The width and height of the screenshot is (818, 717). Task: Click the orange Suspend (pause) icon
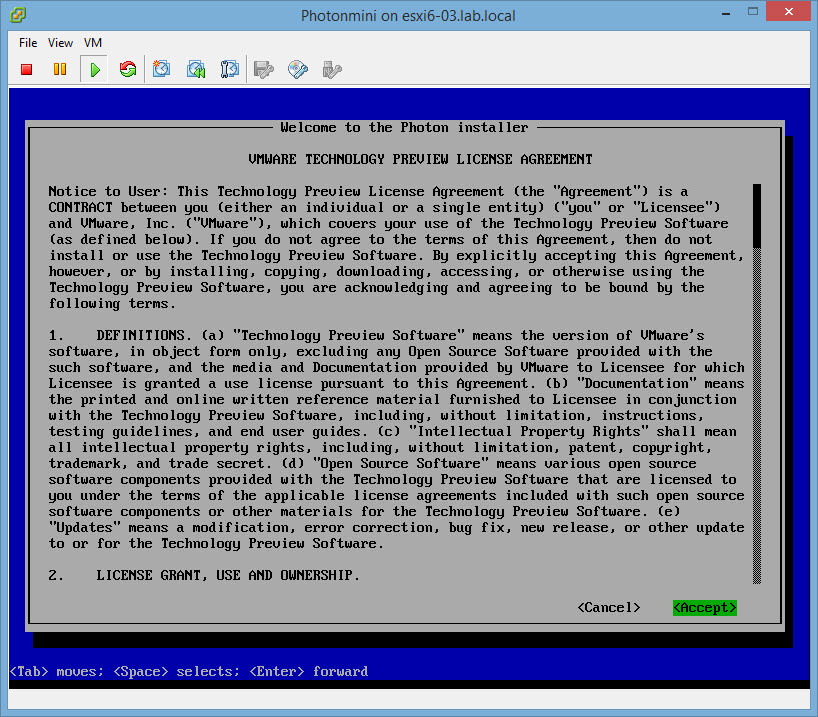coord(60,69)
